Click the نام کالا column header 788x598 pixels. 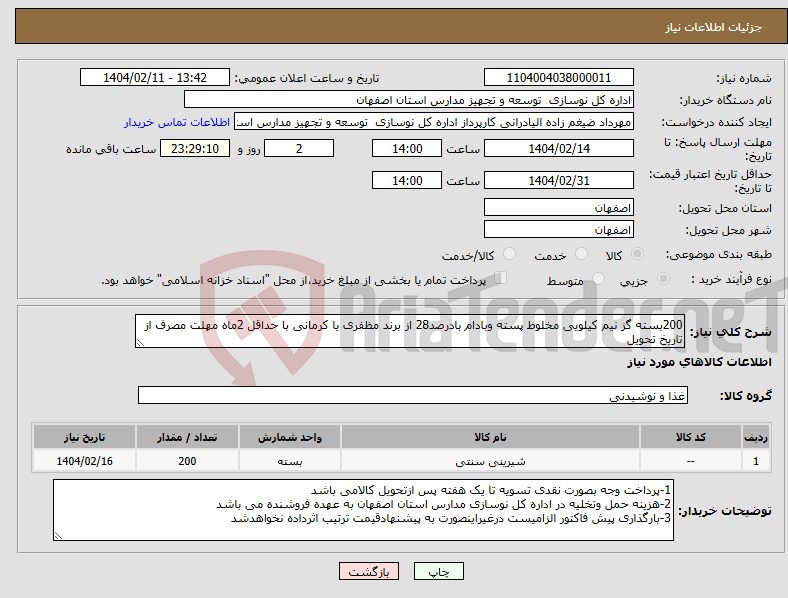(490, 437)
